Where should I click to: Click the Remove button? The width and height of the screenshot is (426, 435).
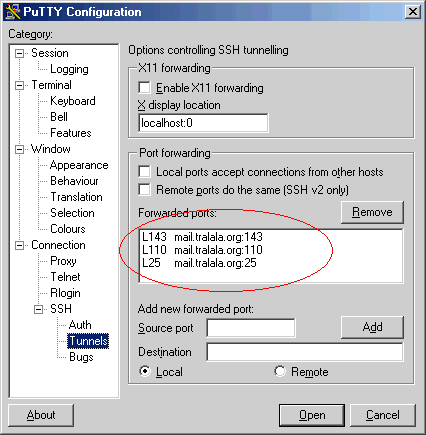point(372,212)
